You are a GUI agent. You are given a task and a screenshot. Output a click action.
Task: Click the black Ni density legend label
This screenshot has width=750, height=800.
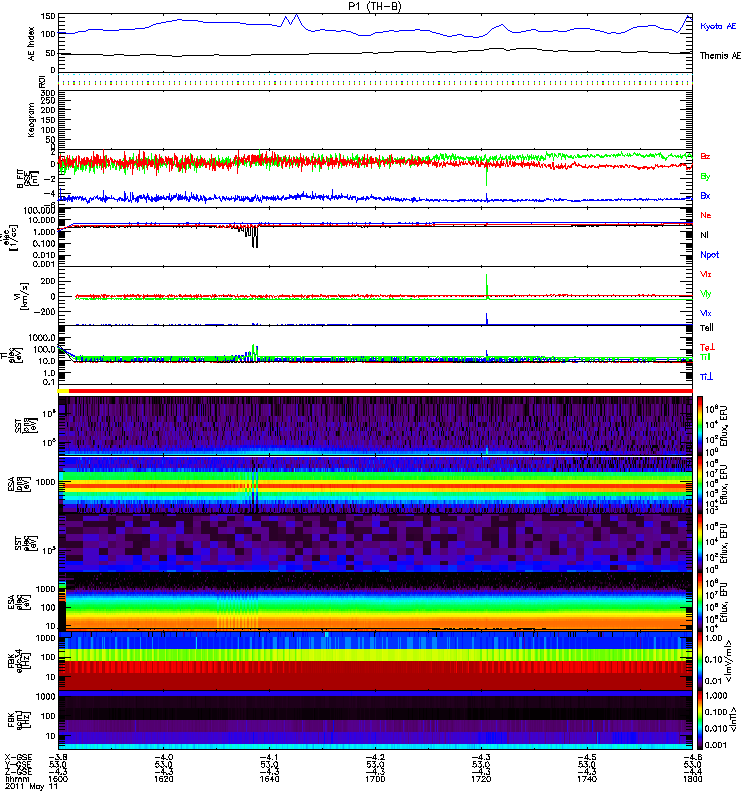[704, 235]
